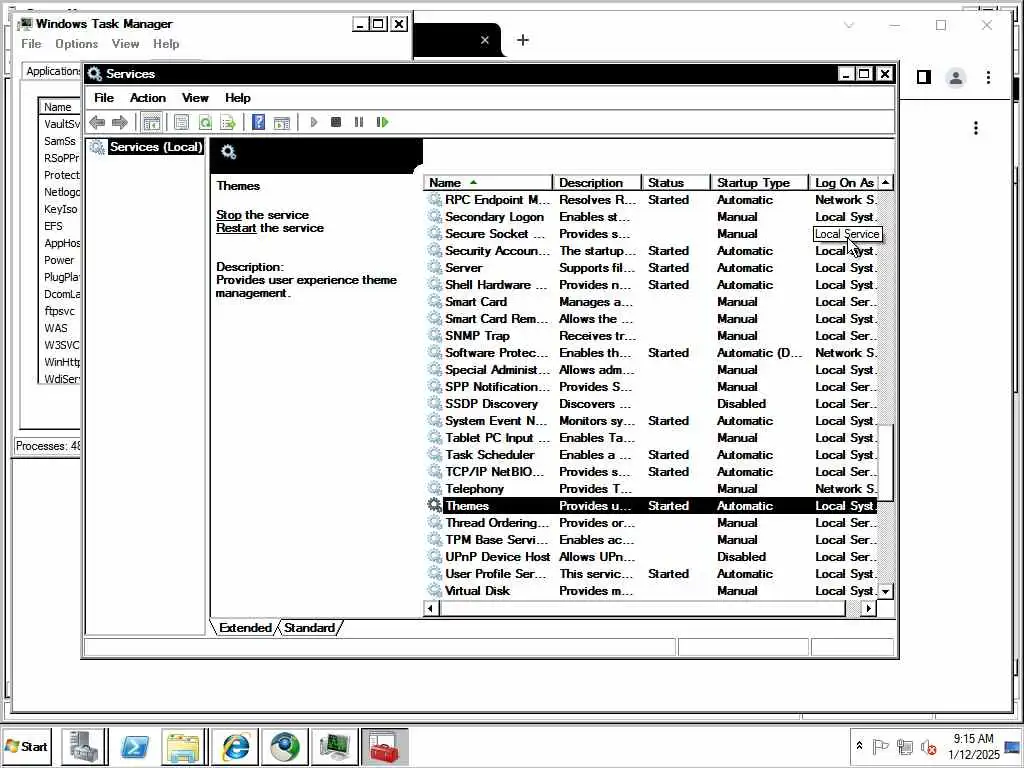Click the Stop Service square icon
This screenshot has height=768, width=1024.
pyautogui.click(x=336, y=122)
